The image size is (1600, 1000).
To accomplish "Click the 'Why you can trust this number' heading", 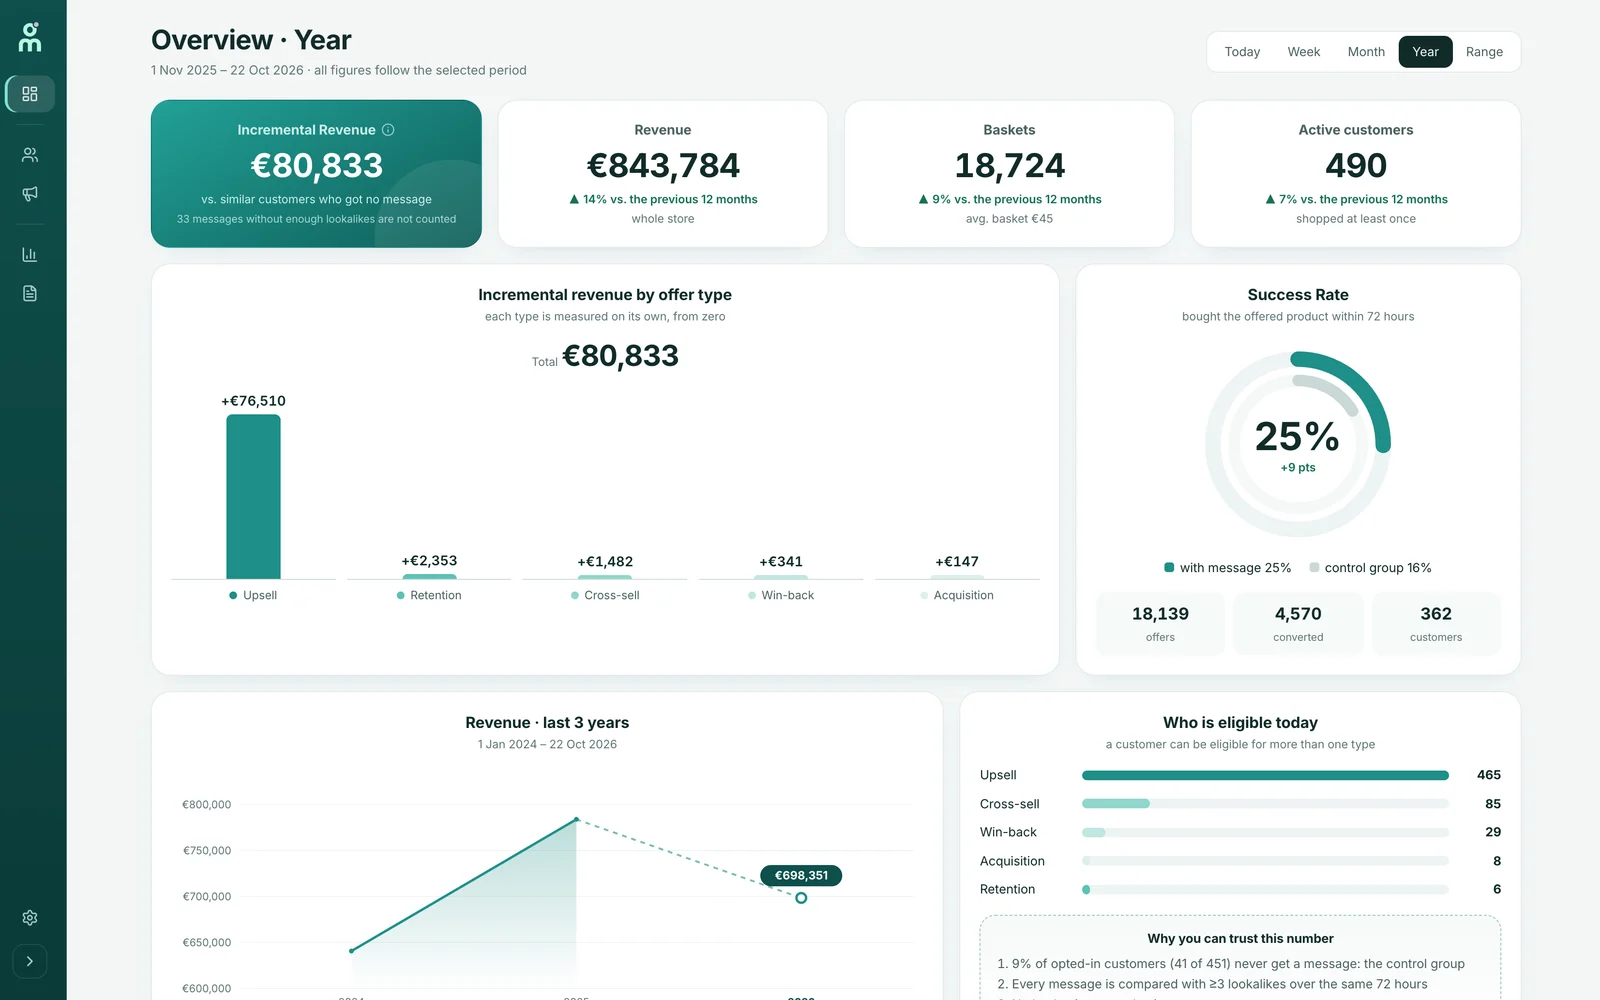I will [x=1240, y=939].
